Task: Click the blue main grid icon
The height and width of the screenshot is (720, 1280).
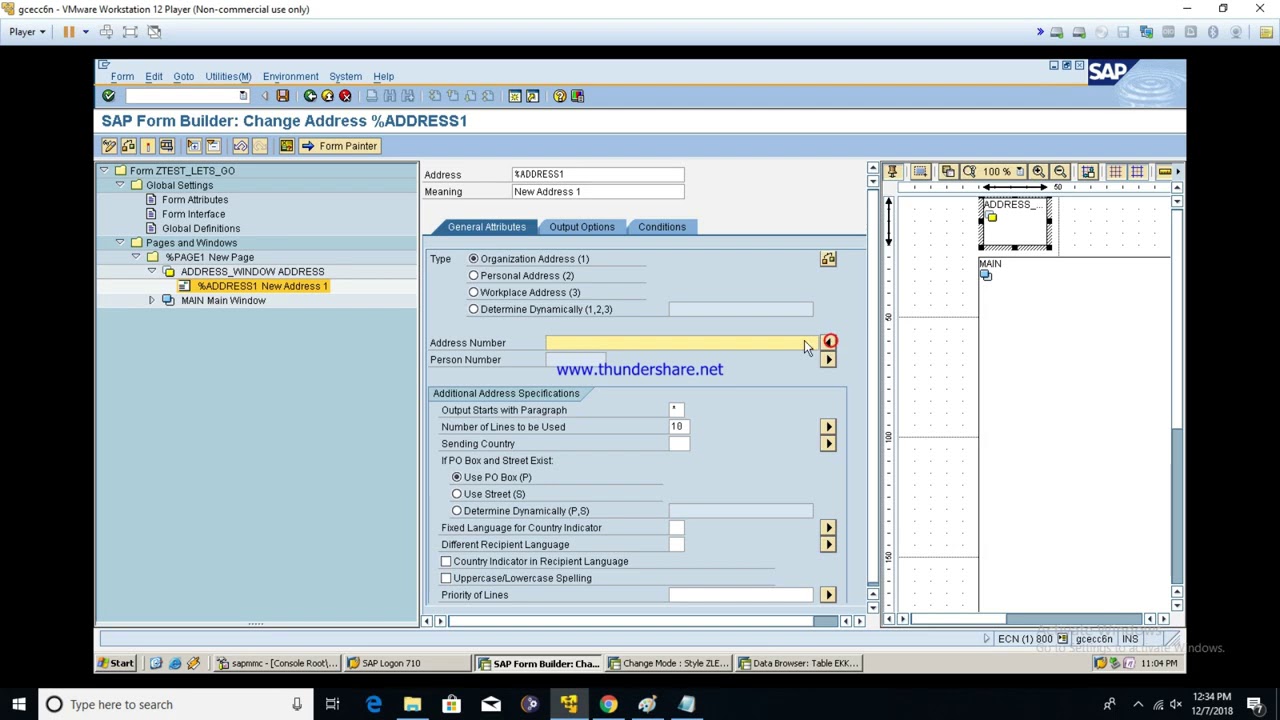Action: tap(1137, 172)
